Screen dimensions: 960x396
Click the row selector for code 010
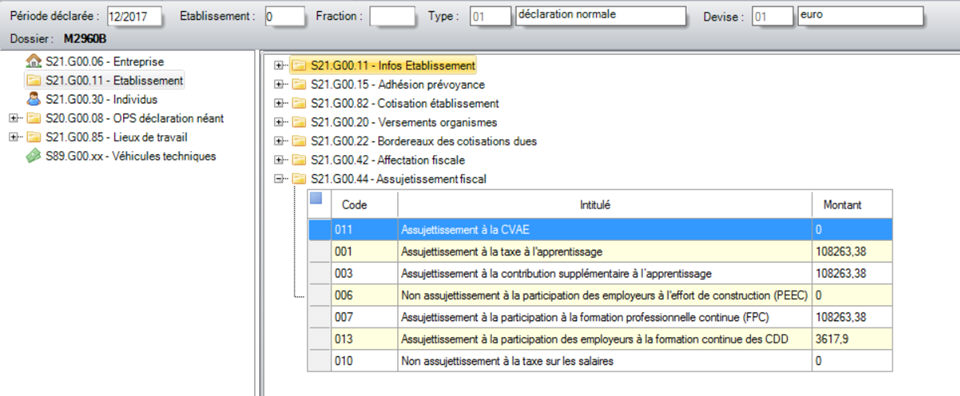click(319, 361)
